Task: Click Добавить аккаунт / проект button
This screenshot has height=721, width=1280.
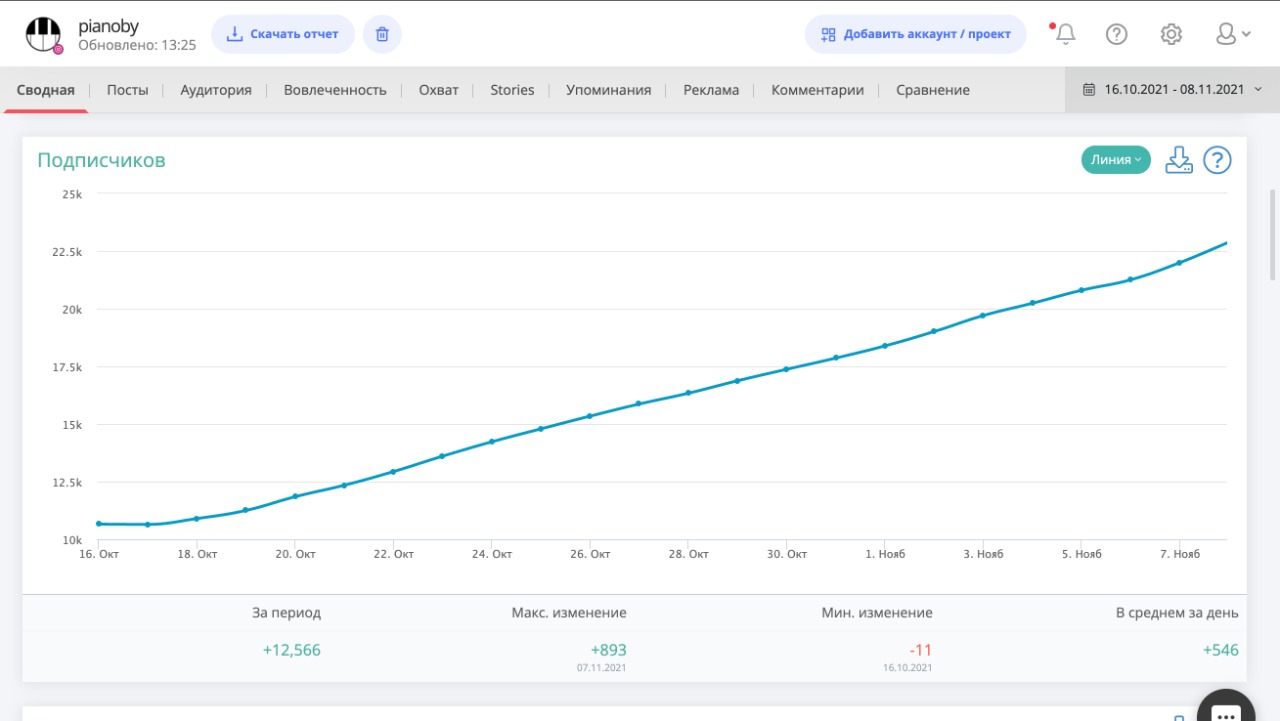Action: [x=916, y=34]
